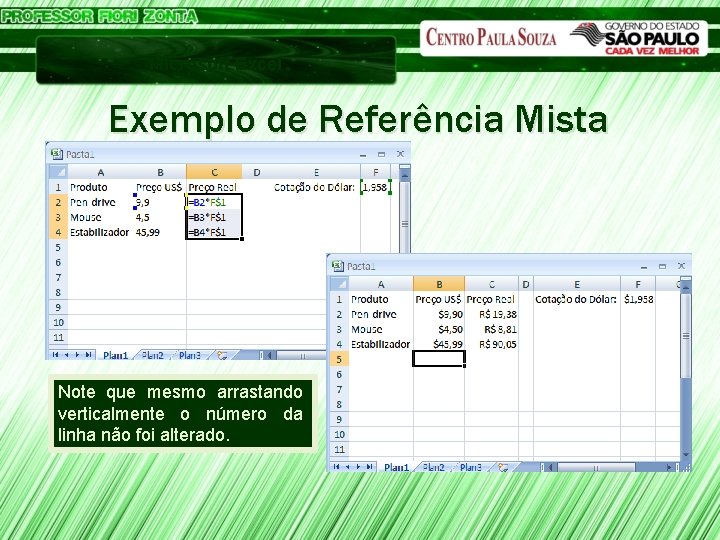Screen dimensions: 720x540
Task: Click Mouse cell in results window
Action: tap(381, 329)
